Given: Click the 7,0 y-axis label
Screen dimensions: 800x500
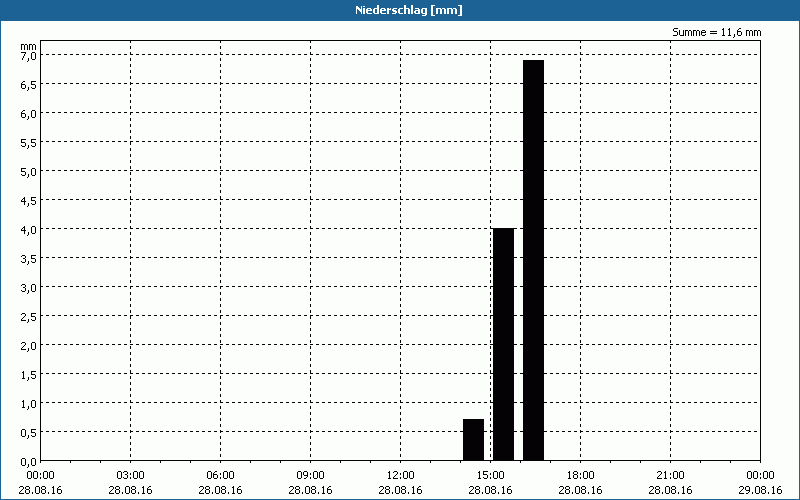Looking at the screenshot, I should tap(28, 56).
